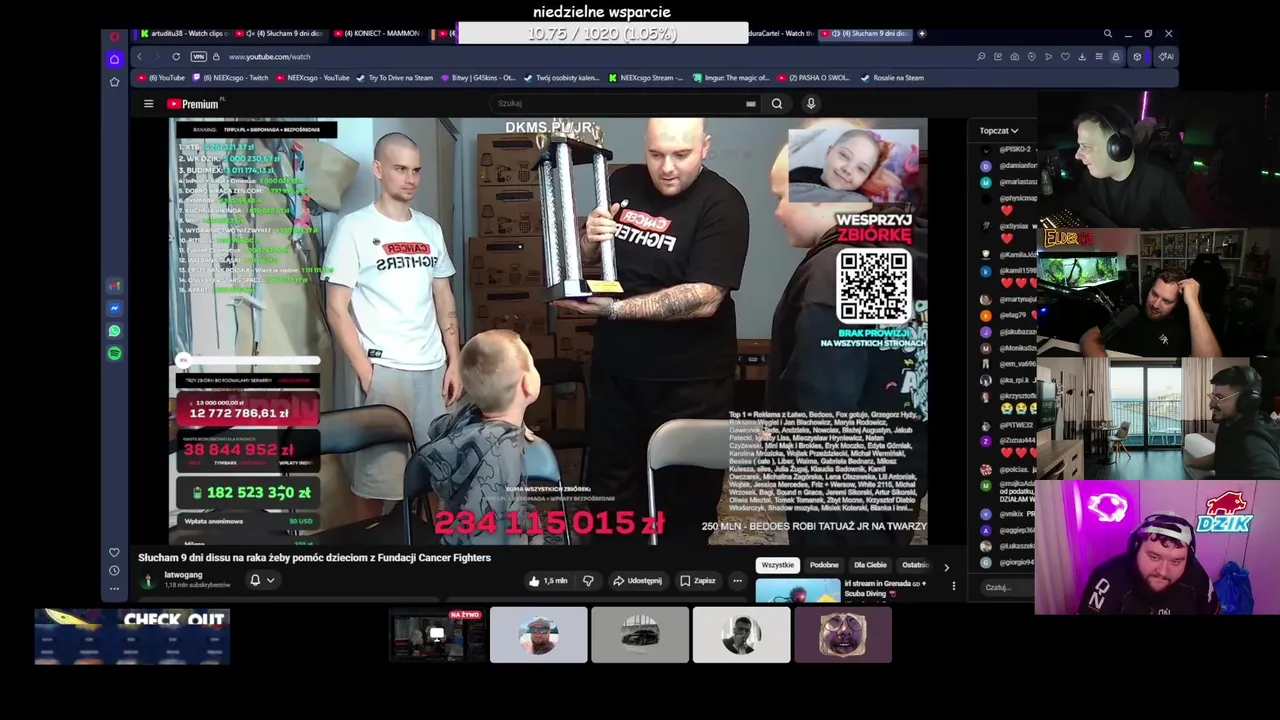This screenshot has height=720, width=1280.
Task: Expand the Top chat dropdown
Action: tap(998, 131)
